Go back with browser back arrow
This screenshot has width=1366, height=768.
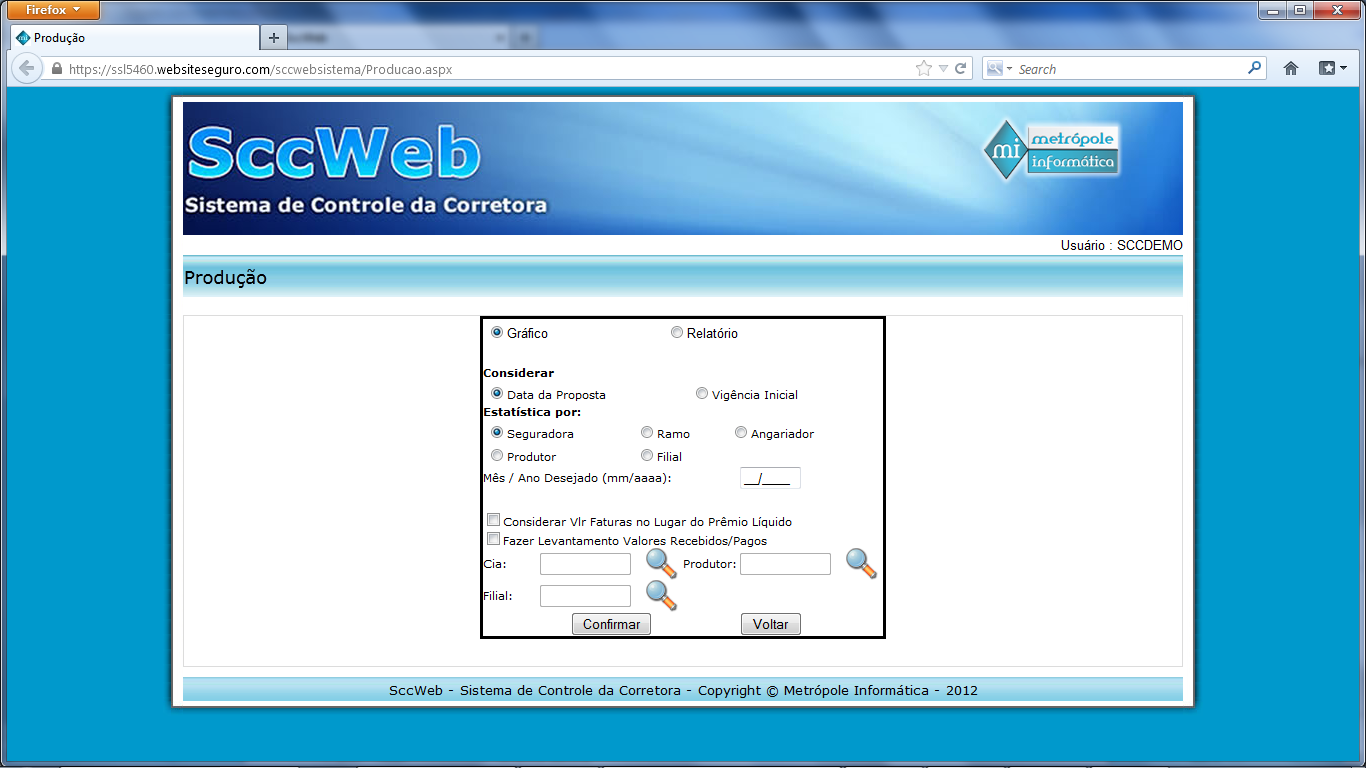coord(26,69)
